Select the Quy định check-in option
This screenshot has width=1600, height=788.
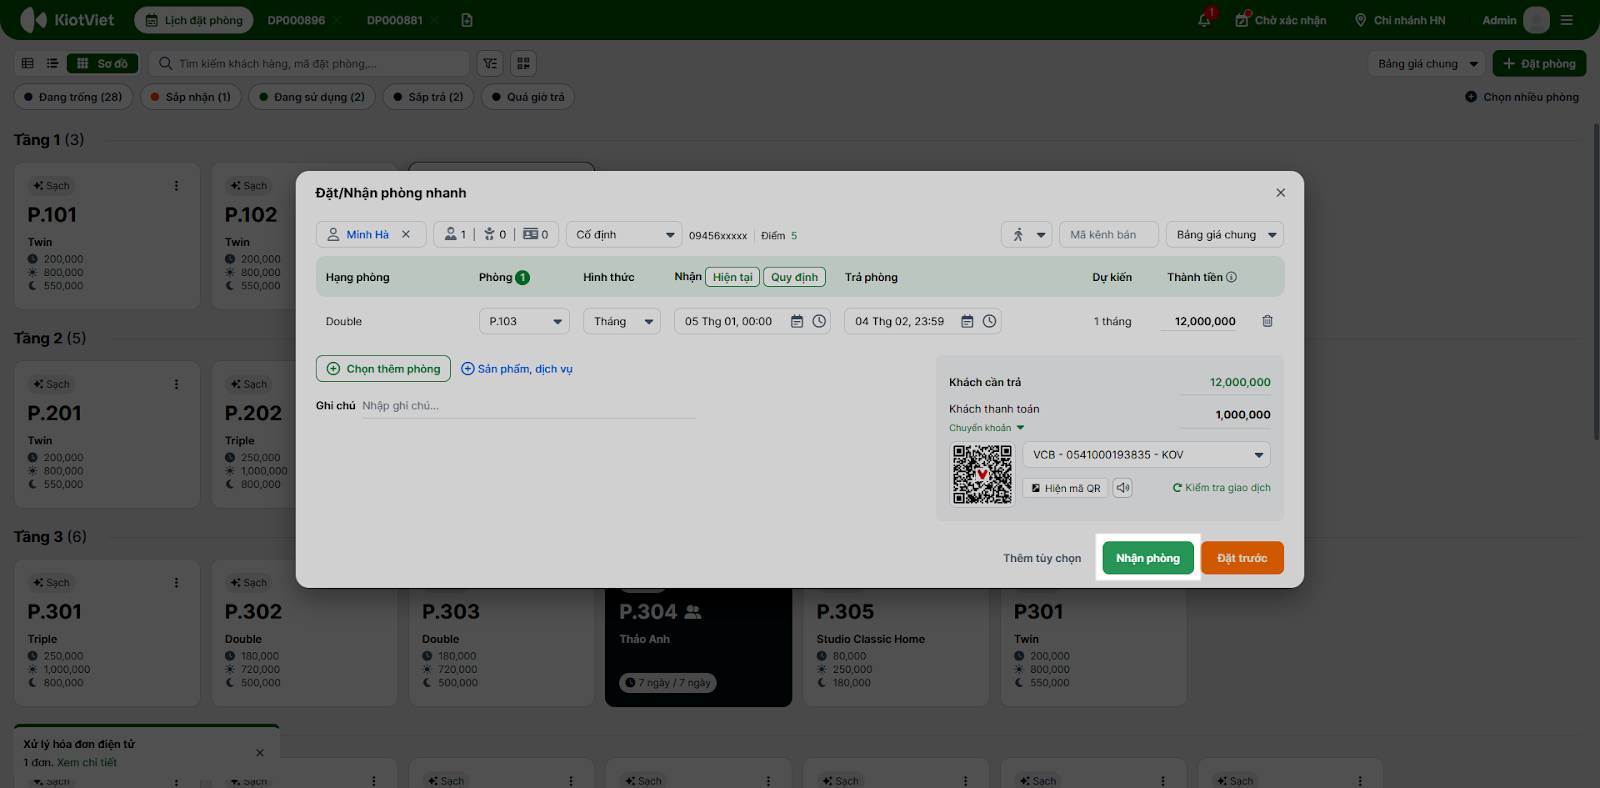tap(795, 277)
